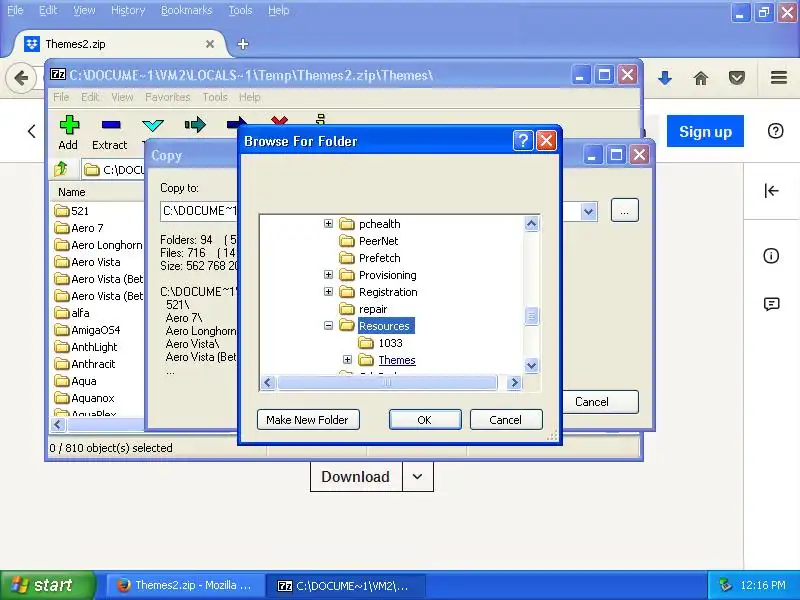
Task: Click folder tree horizontal scroll right arrow
Action: click(x=514, y=382)
